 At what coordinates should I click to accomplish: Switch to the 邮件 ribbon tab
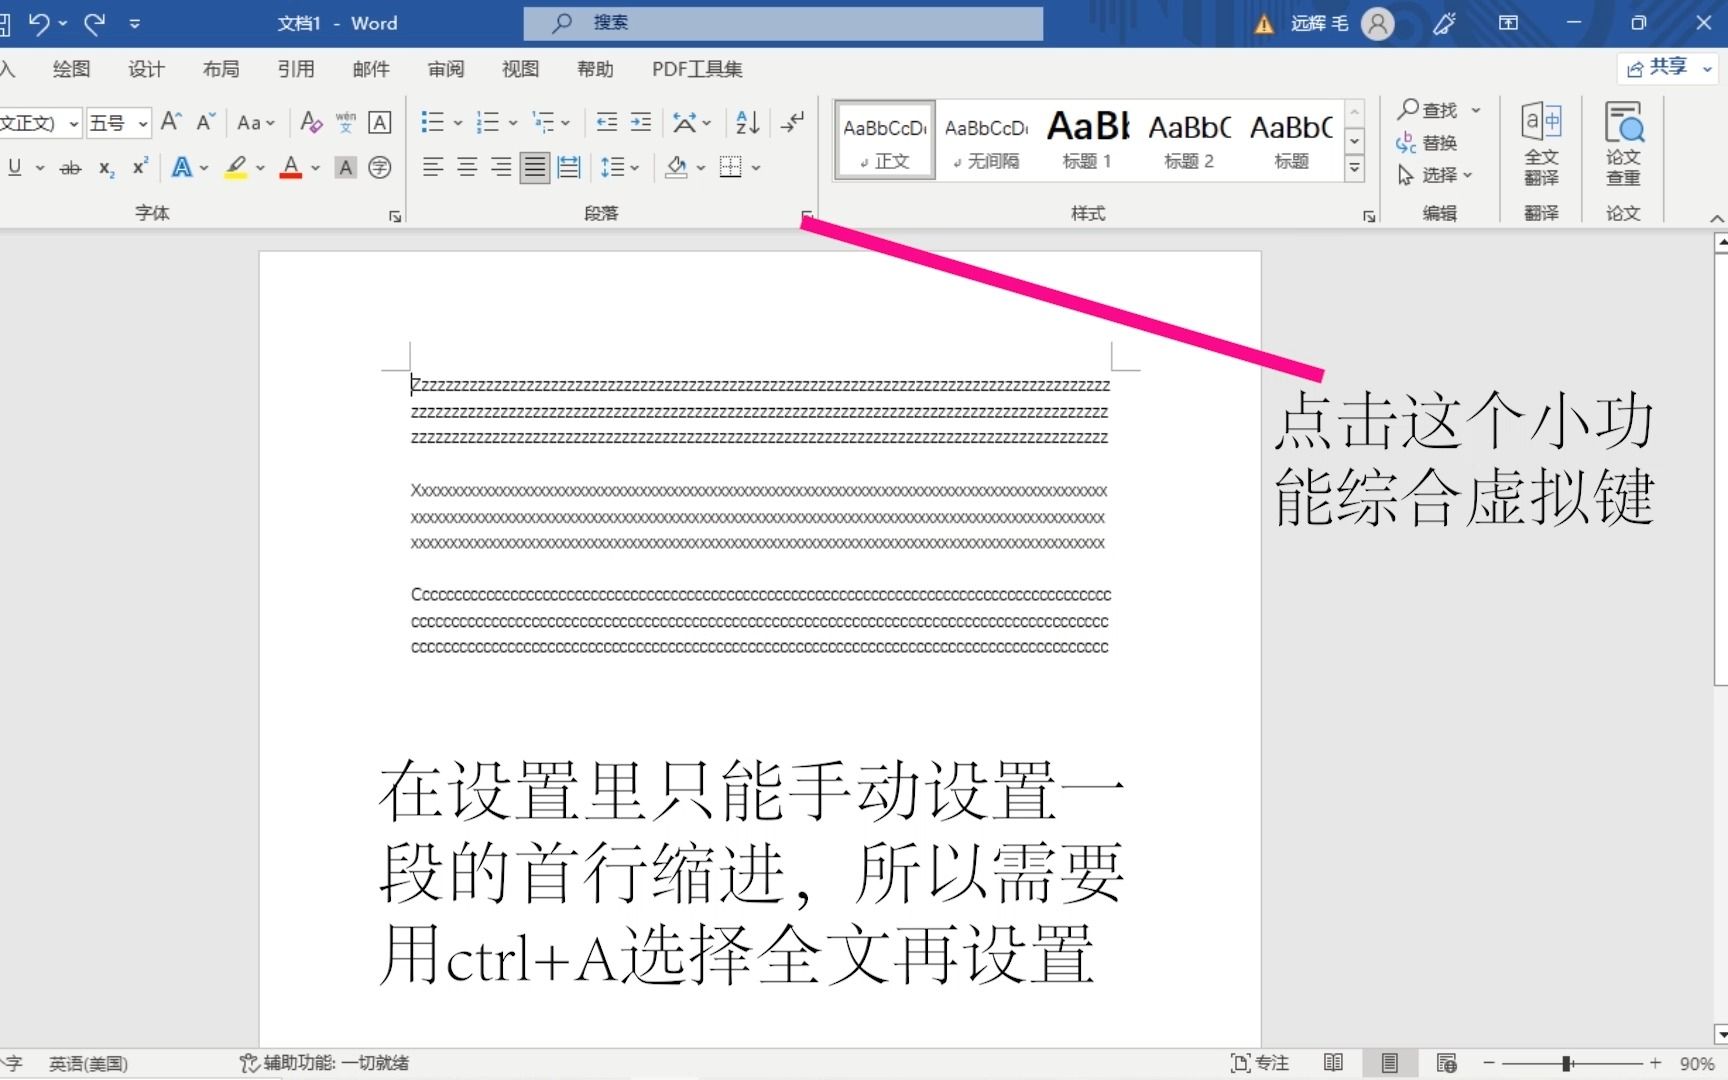click(x=371, y=69)
